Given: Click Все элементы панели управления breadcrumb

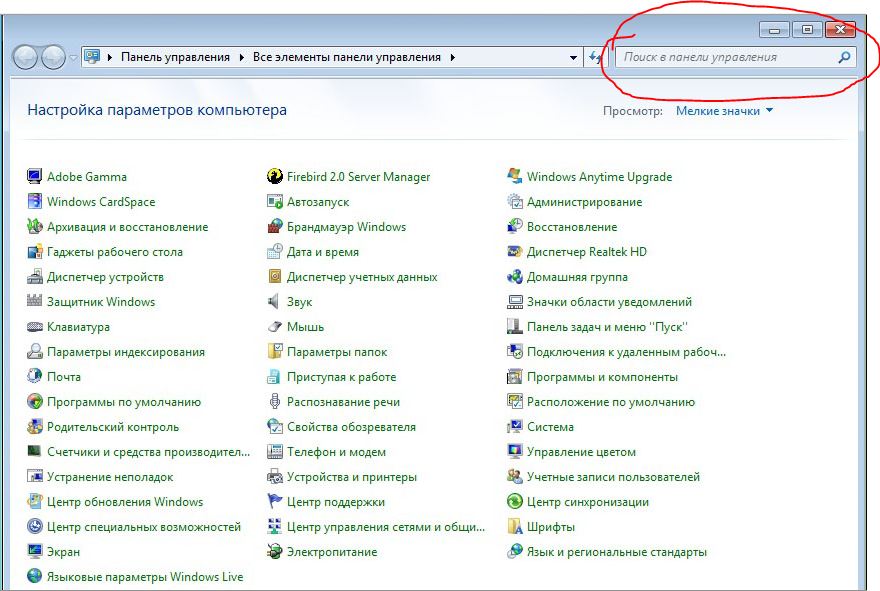Looking at the screenshot, I should pyautogui.click(x=346, y=57).
